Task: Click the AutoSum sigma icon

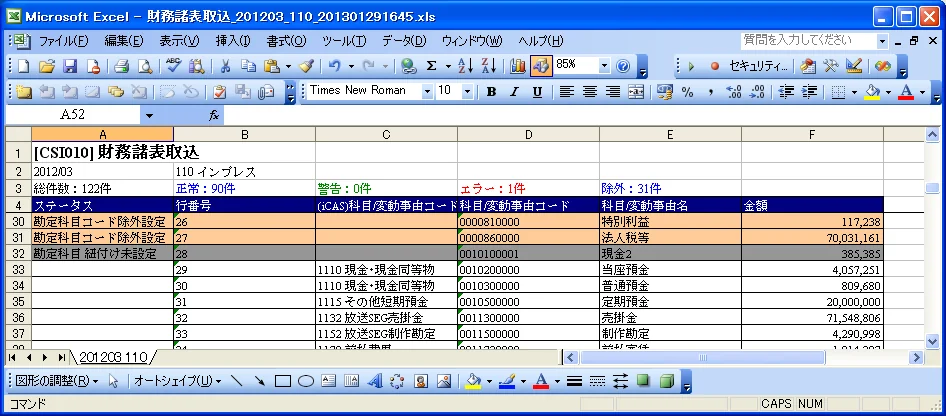Action: (431, 66)
